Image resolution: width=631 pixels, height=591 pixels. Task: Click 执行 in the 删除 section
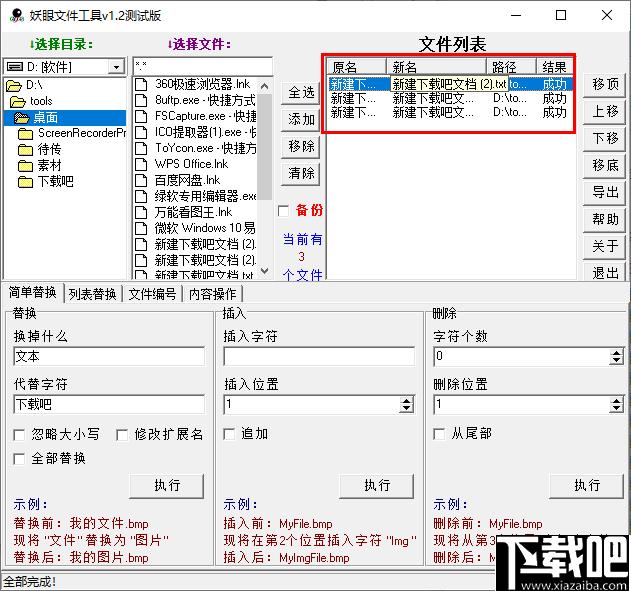click(x=587, y=486)
